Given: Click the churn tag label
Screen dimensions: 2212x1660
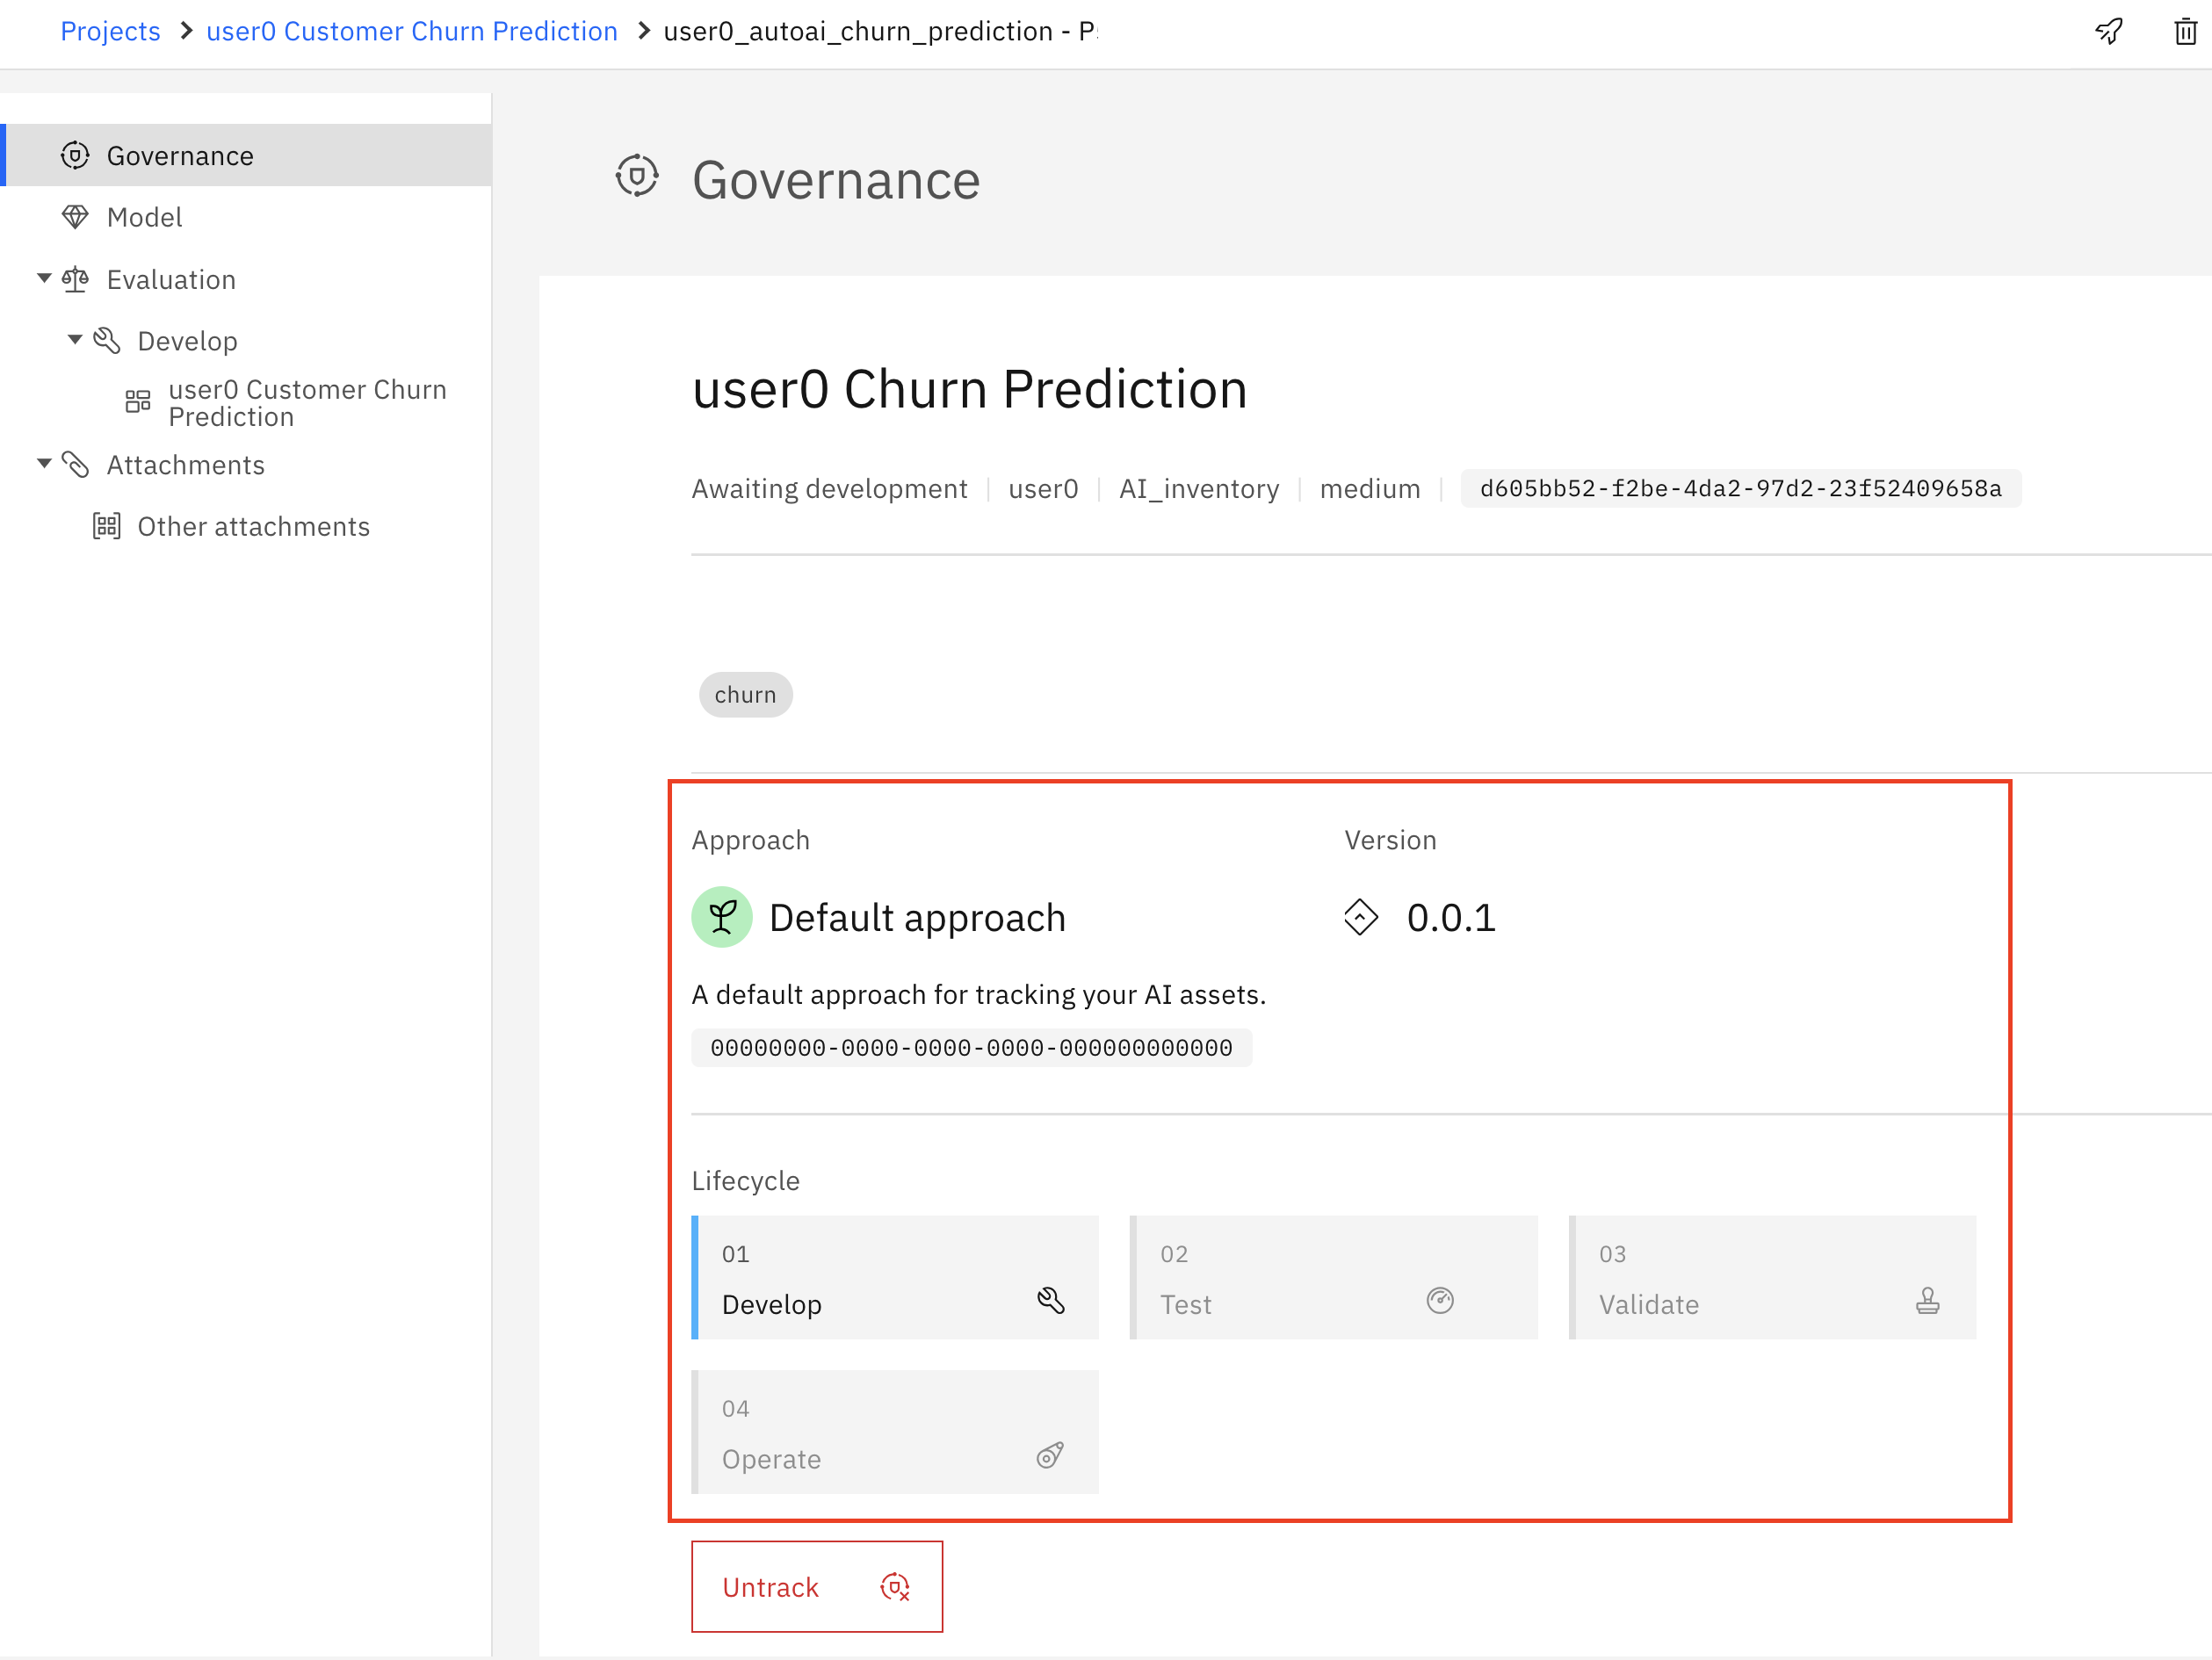Looking at the screenshot, I should pyautogui.click(x=745, y=694).
